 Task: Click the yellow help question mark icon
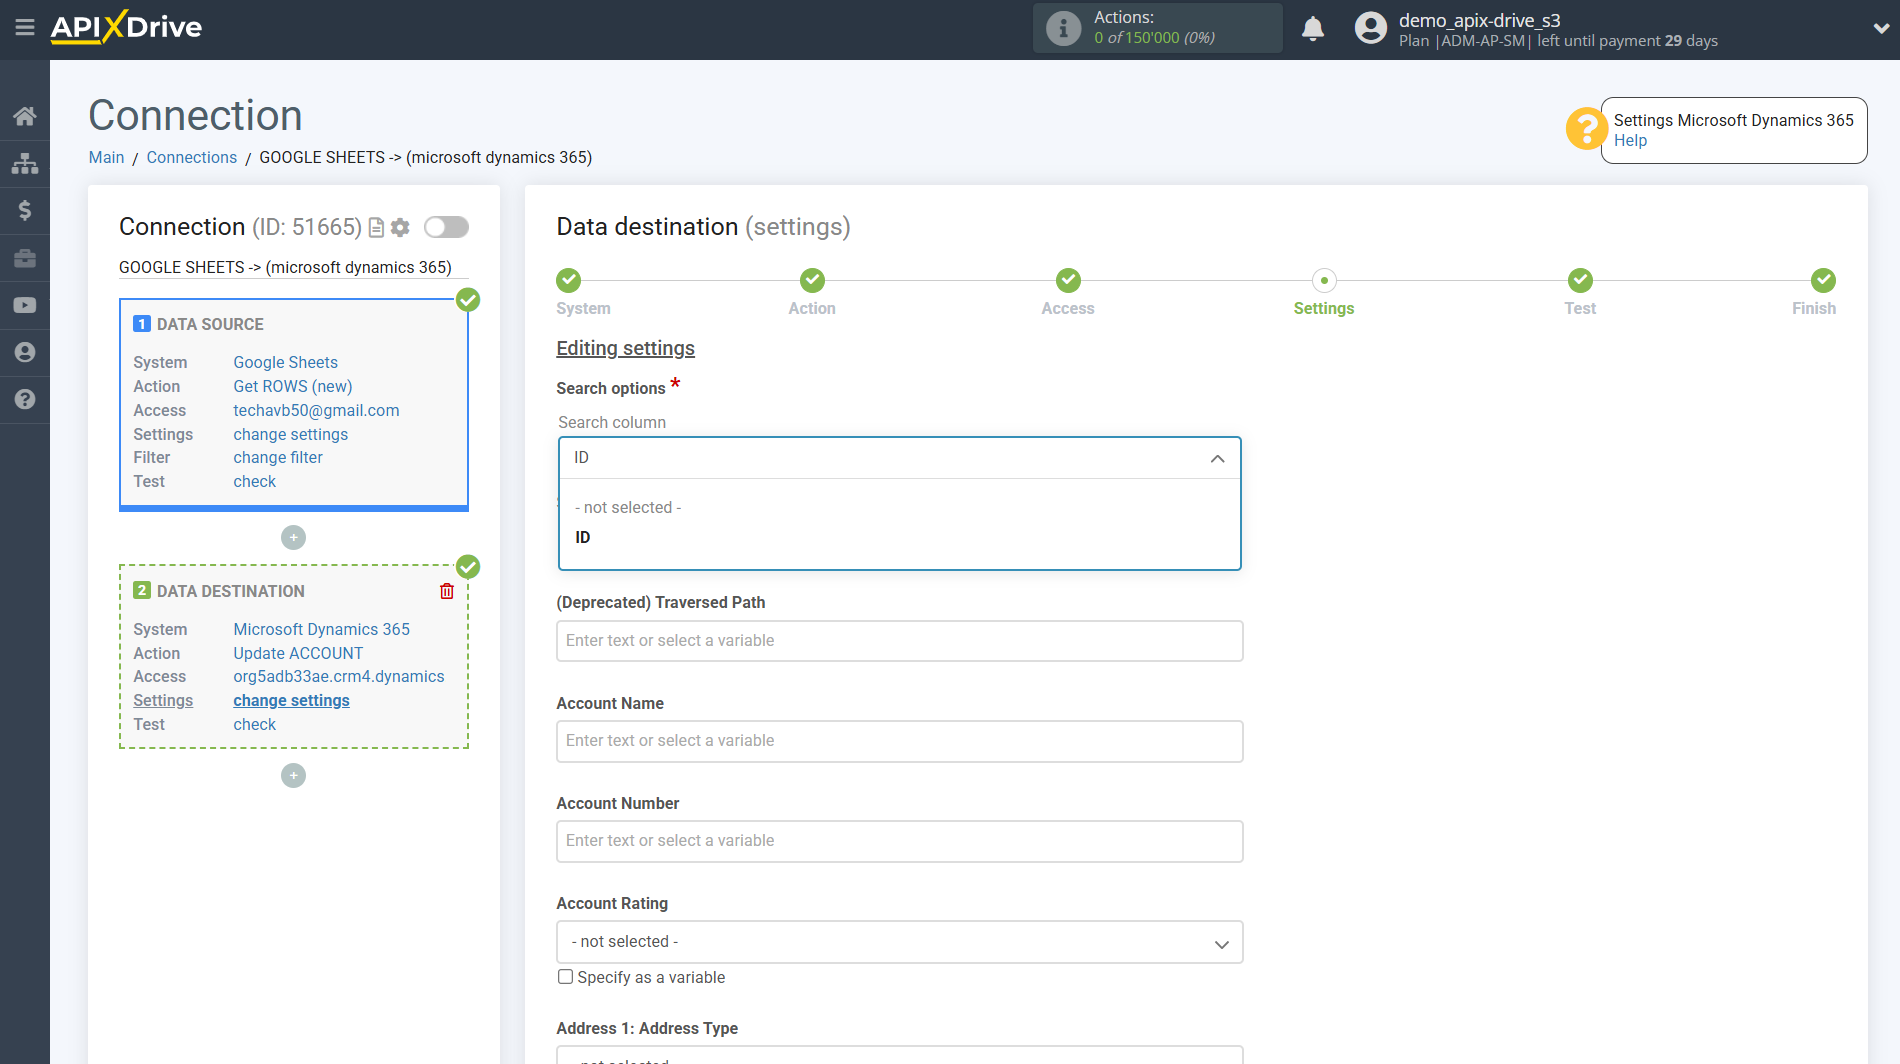coord(1585,129)
